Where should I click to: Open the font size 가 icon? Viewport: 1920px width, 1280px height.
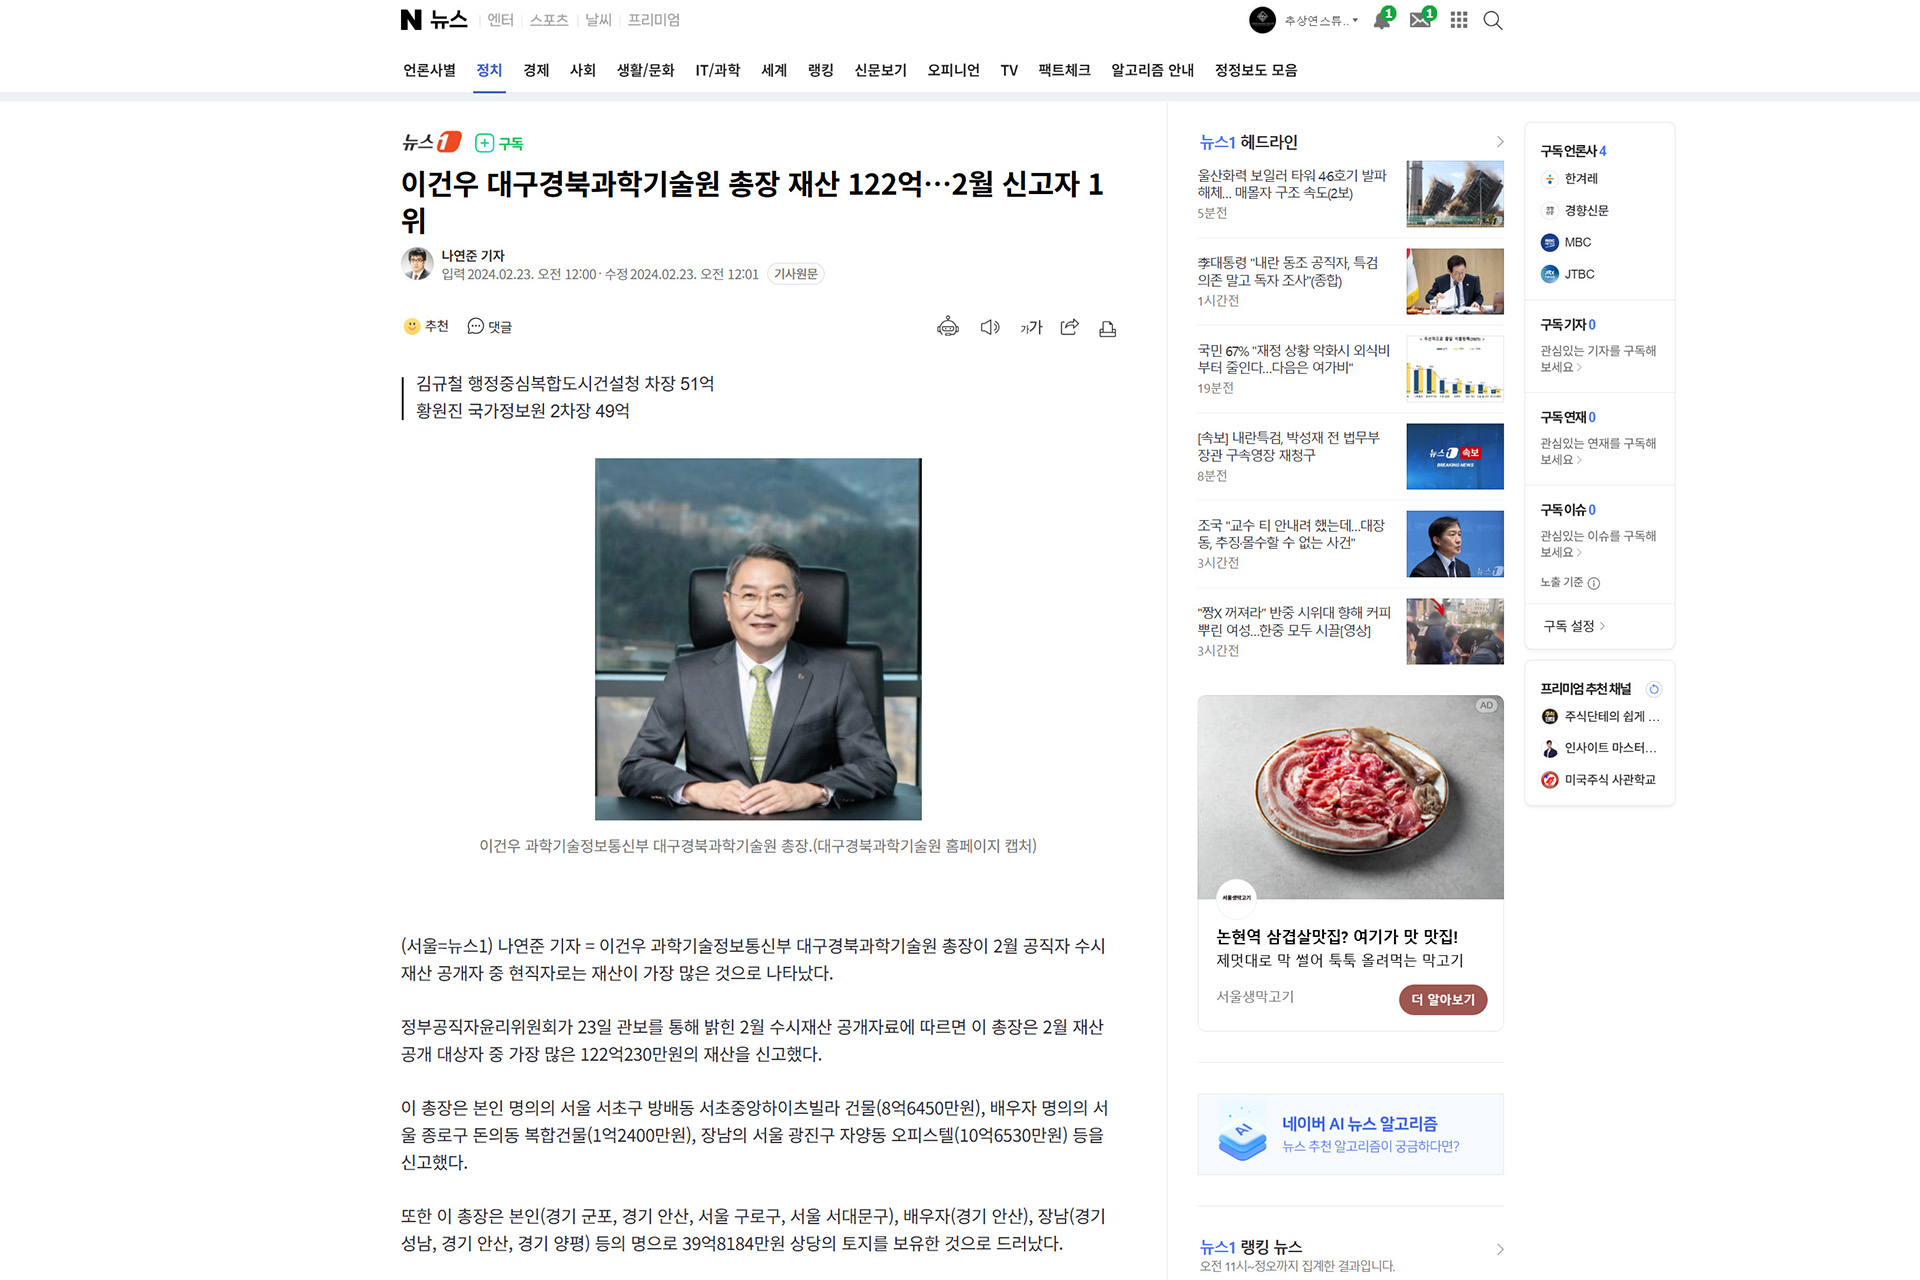(x=1031, y=327)
